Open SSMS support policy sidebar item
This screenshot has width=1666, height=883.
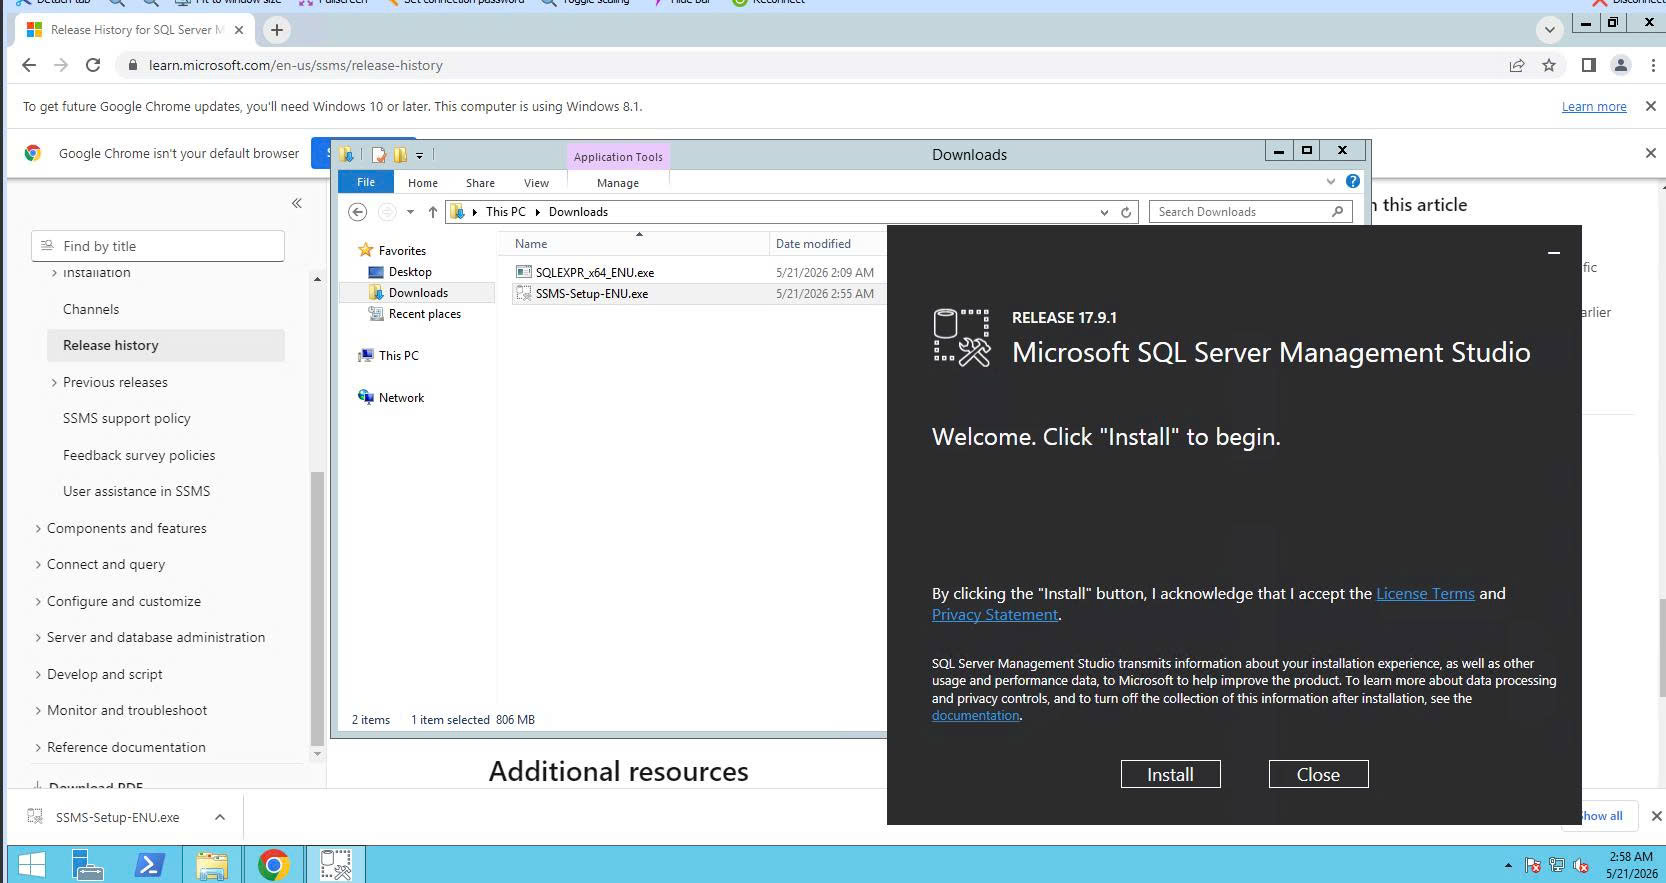[127, 418]
